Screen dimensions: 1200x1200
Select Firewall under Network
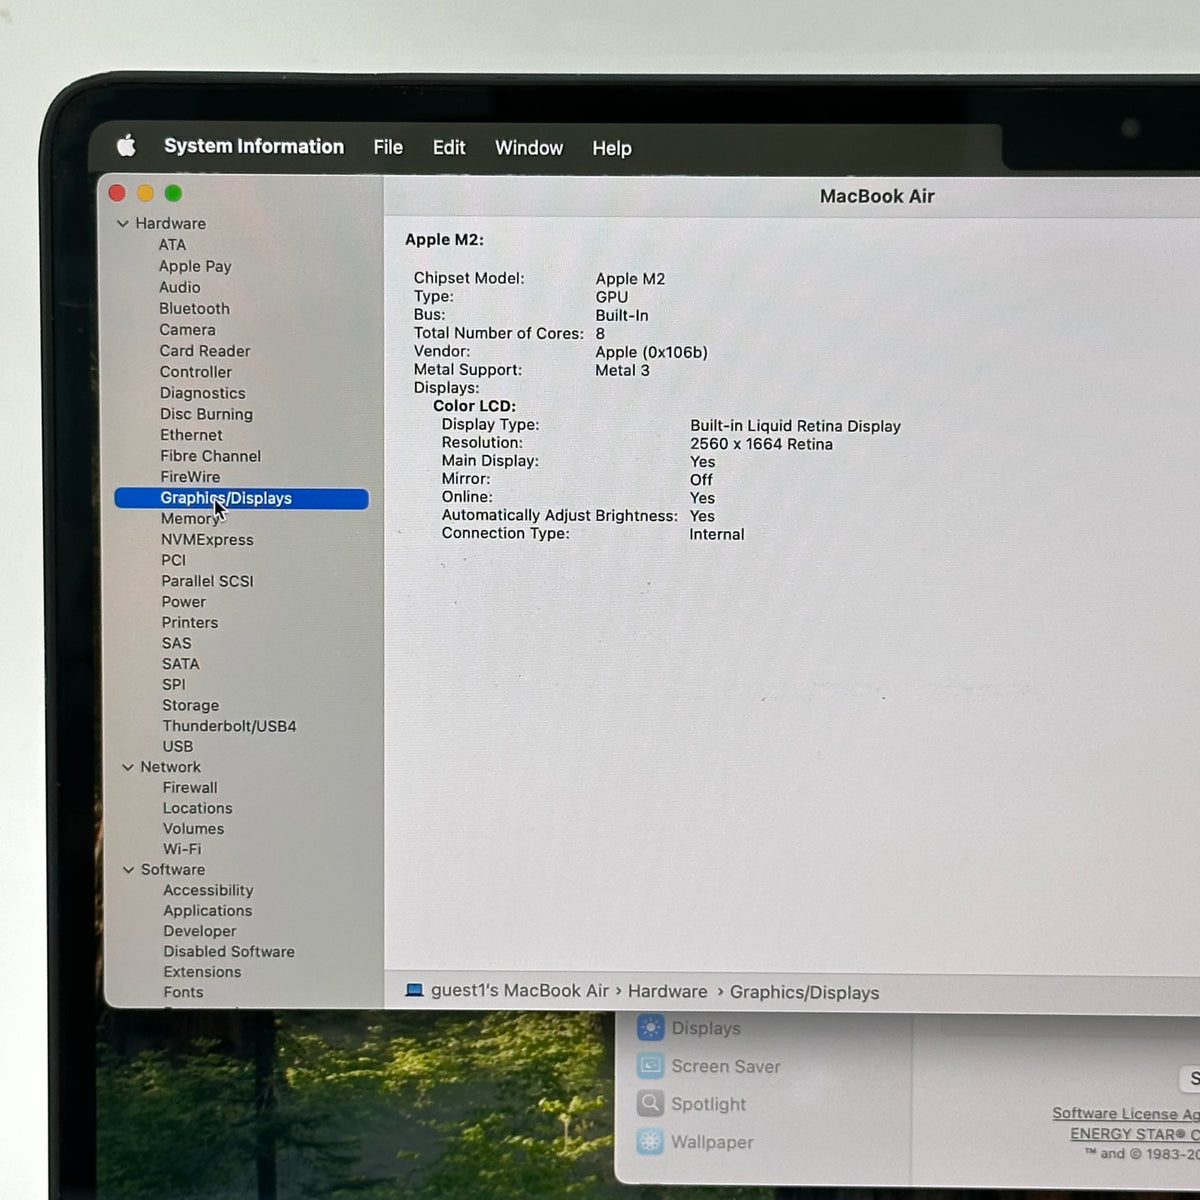(190, 788)
